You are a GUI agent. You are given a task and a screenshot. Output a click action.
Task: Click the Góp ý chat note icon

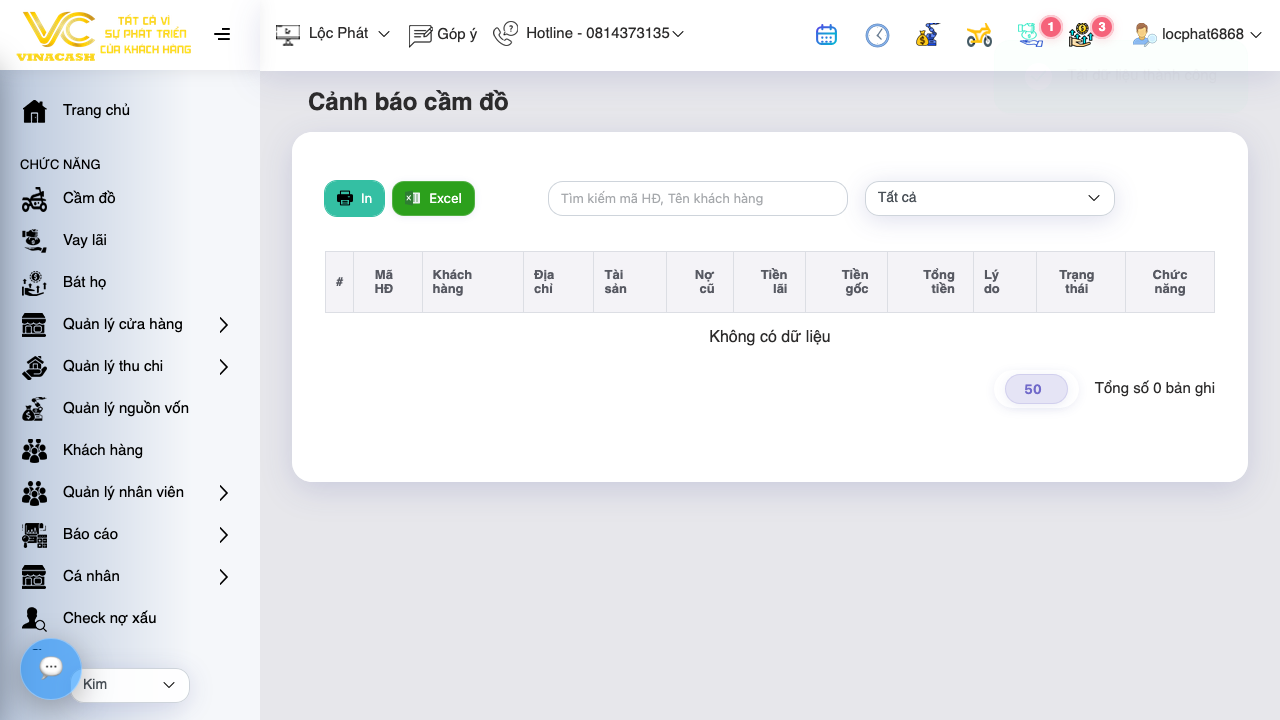420,36
